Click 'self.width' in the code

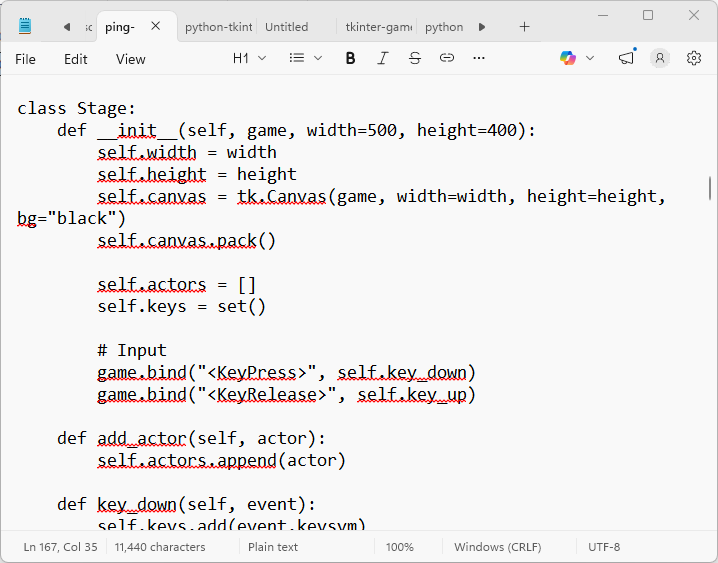[147, 152]
